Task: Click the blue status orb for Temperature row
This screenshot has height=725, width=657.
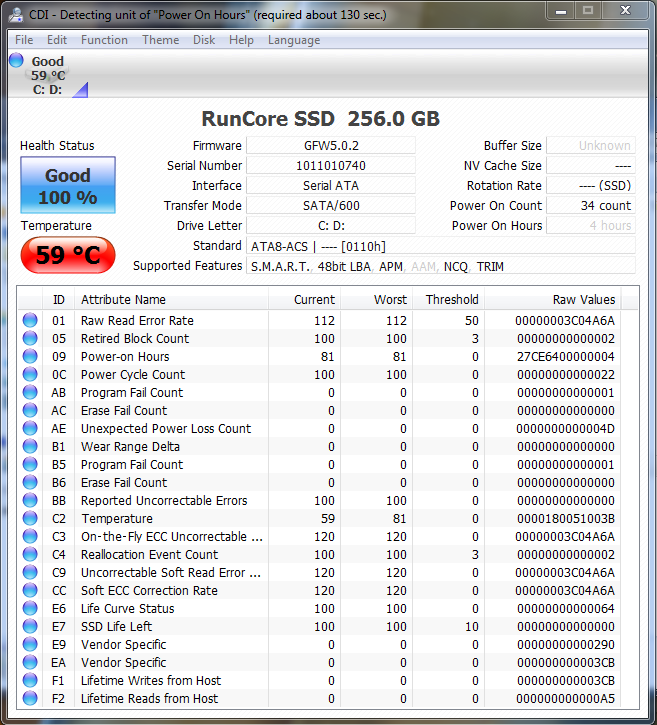Action: coord(30,519)
